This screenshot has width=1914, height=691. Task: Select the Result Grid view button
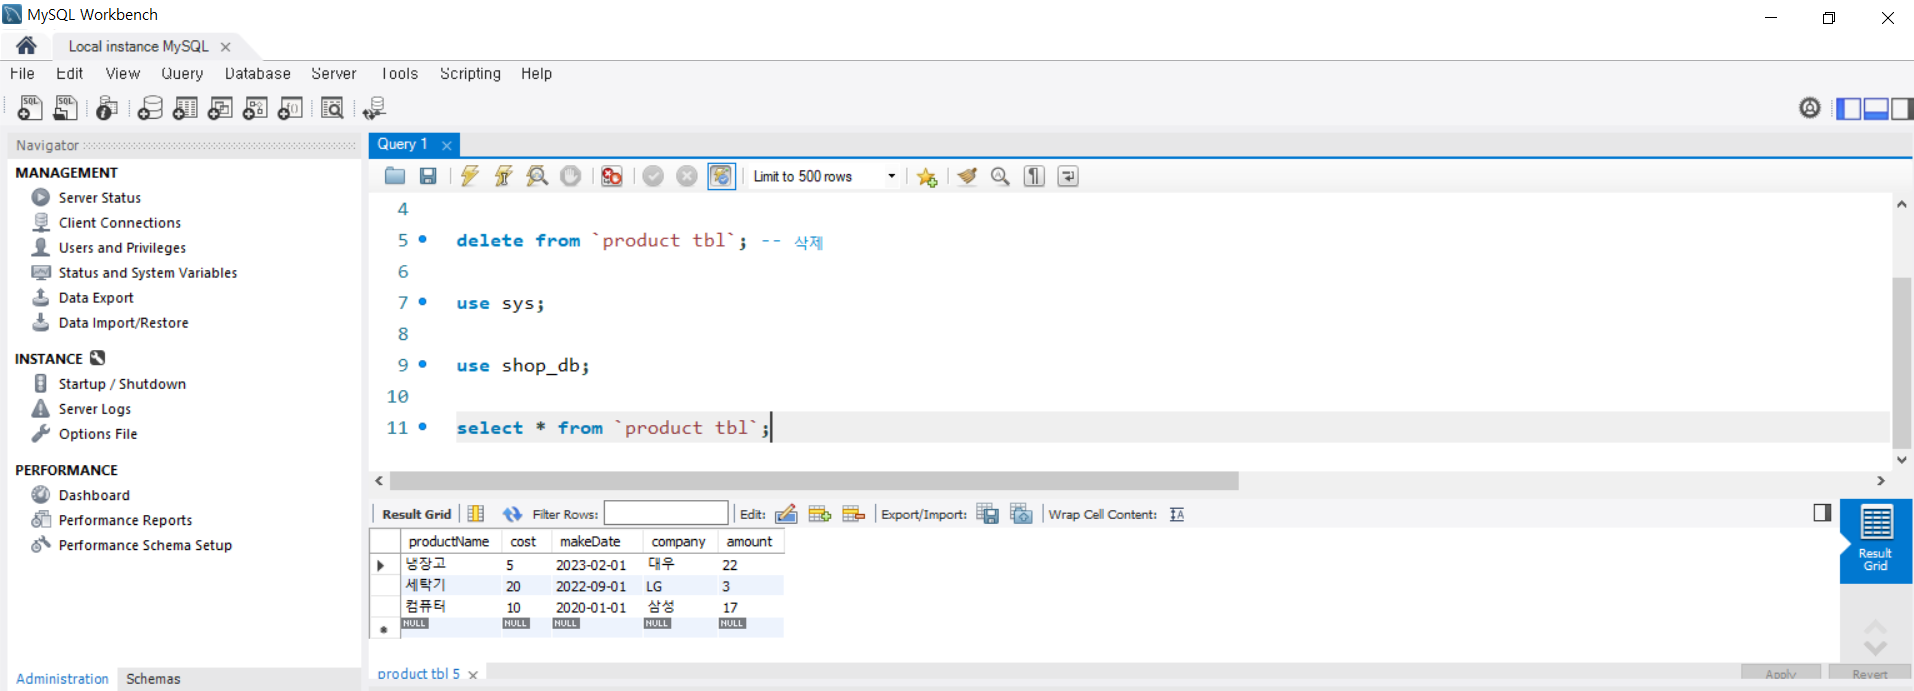(1876, 540)
